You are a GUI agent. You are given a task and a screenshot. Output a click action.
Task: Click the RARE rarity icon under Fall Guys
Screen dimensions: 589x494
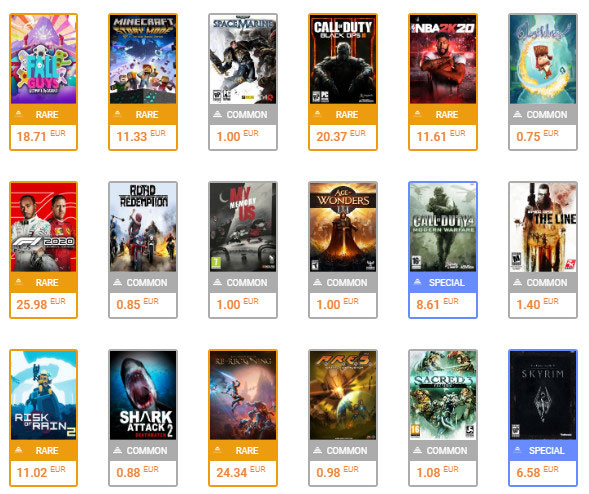(x=18, y=114)
